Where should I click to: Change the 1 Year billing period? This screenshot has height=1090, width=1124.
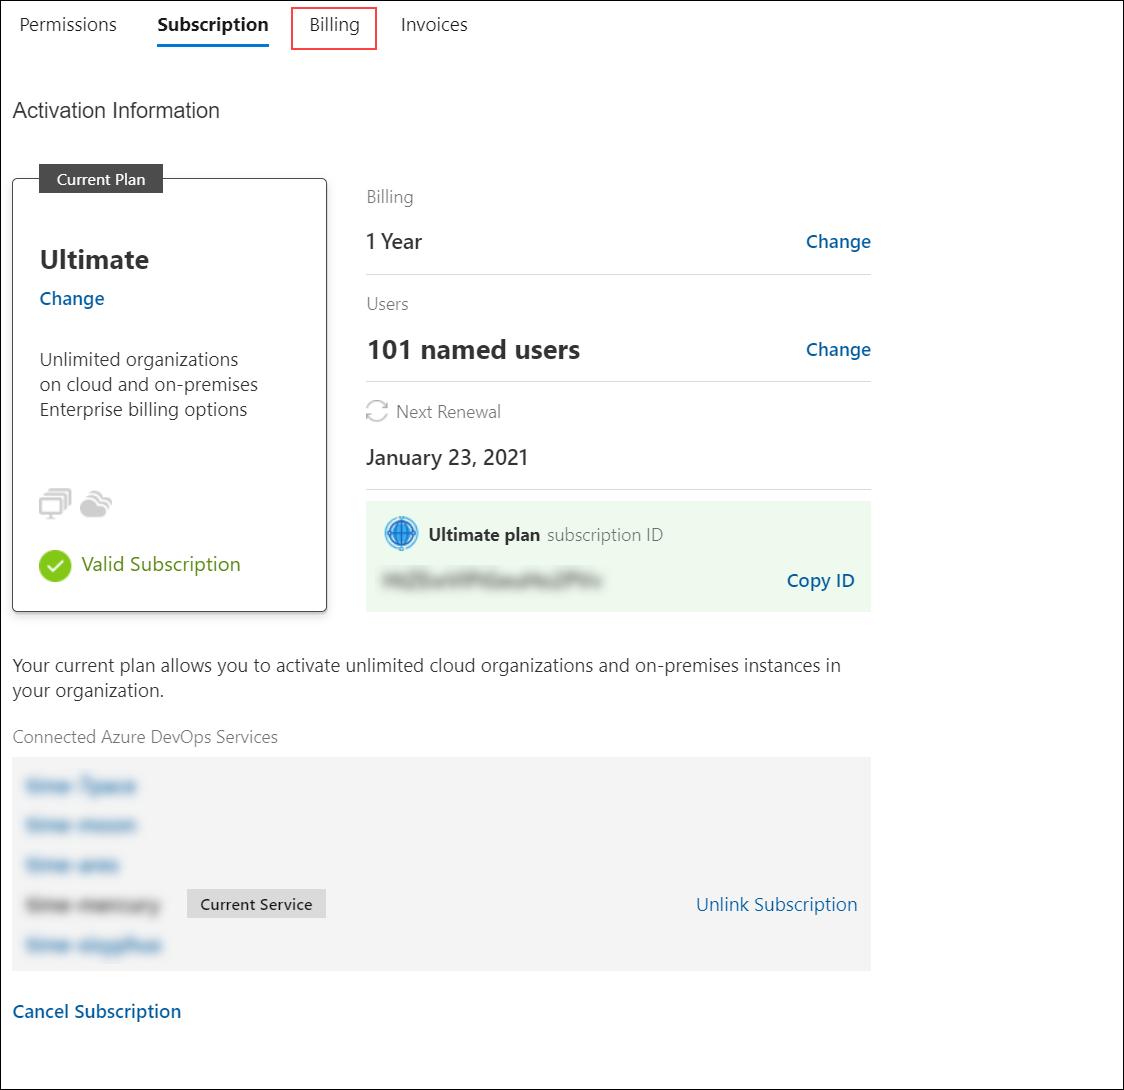(x=838, y=242)
